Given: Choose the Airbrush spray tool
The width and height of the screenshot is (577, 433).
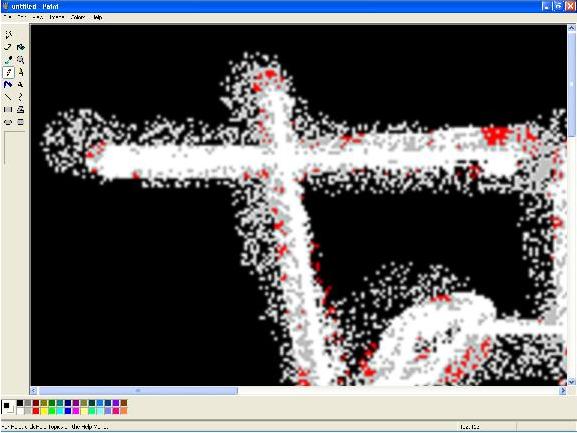Looking at the screenshot, I should coord(8,85).
